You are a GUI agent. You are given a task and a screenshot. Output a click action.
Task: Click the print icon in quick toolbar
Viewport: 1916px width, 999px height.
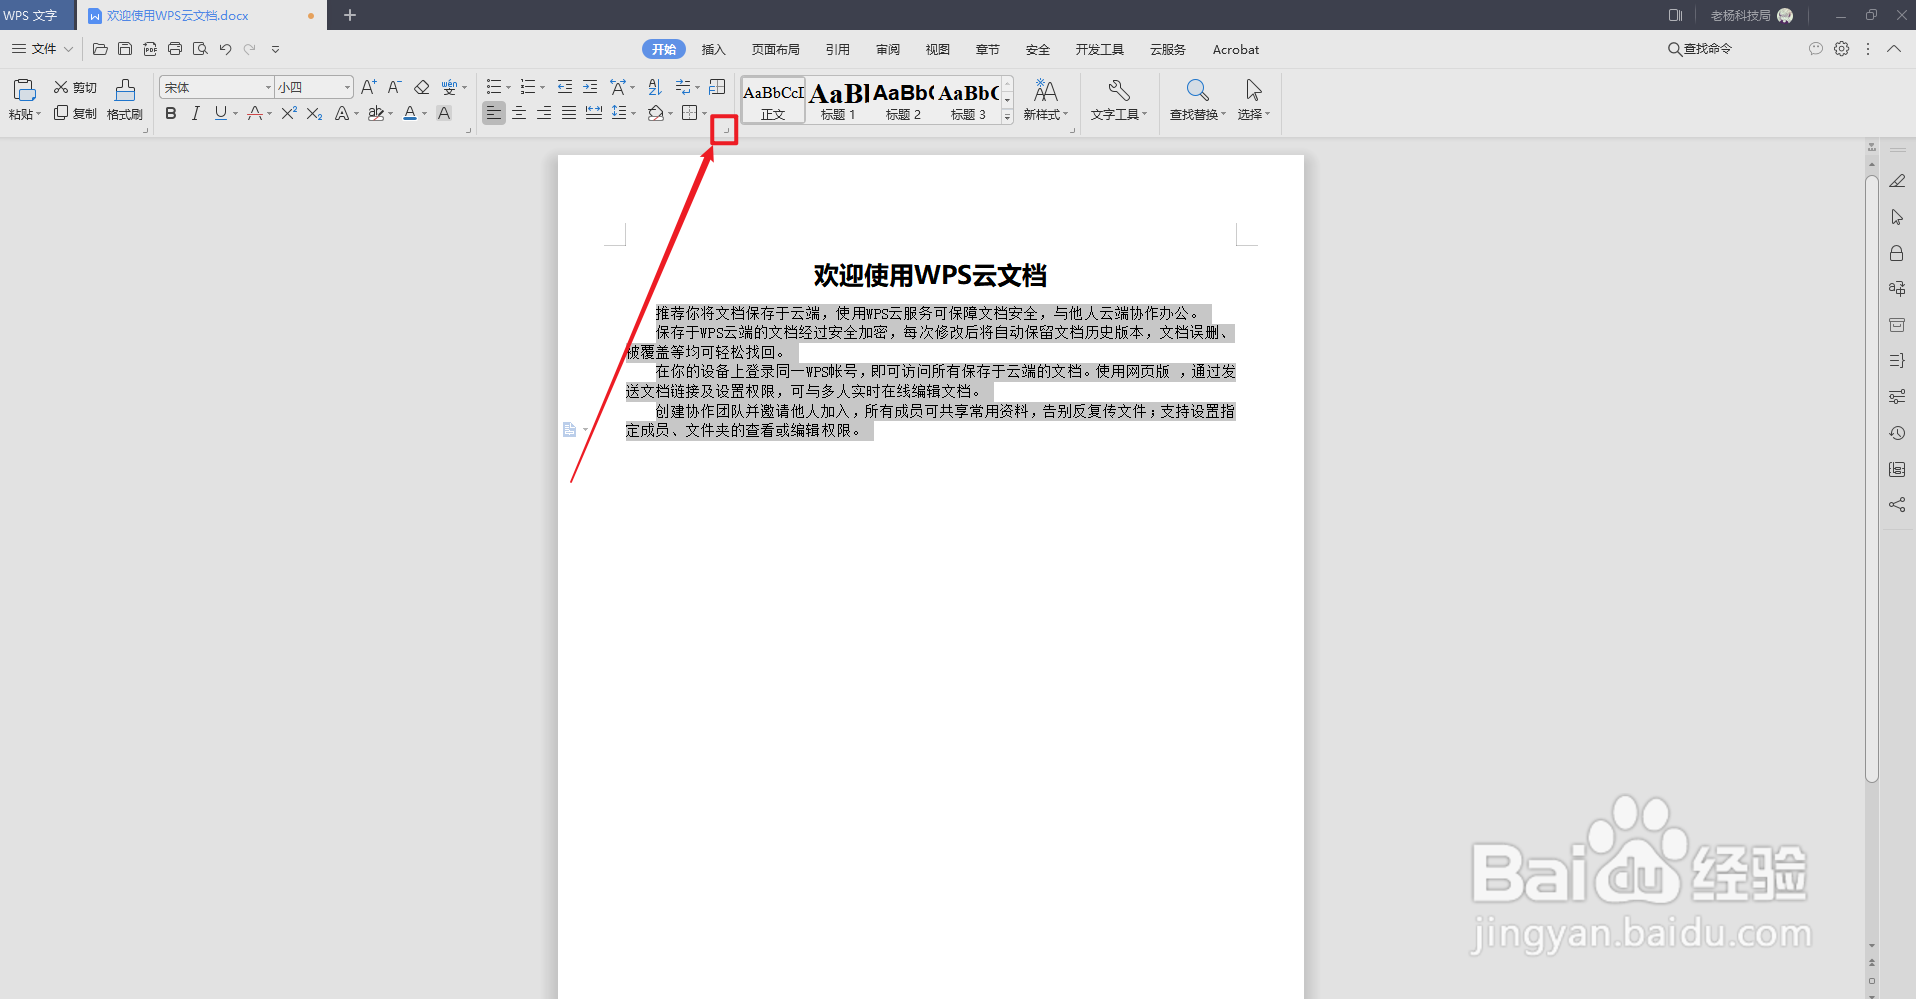tap(175, 49)
